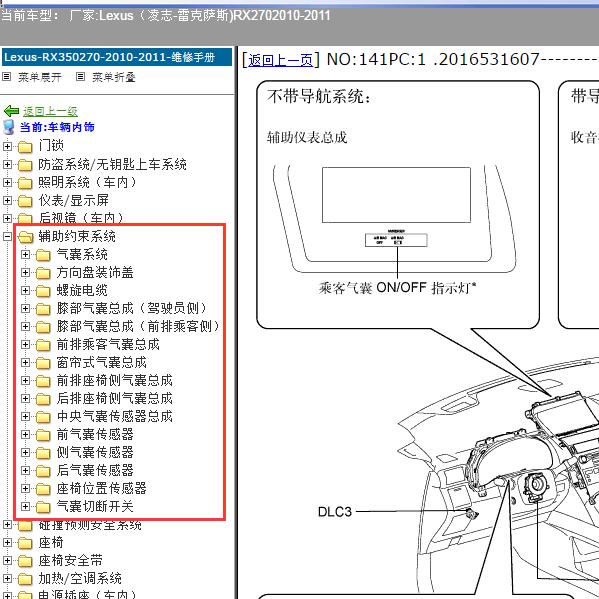Select the 辅助约束系统 tree label
Viewport: 599px width, 599px height.
pyautogui.click(x=77, y=236)
